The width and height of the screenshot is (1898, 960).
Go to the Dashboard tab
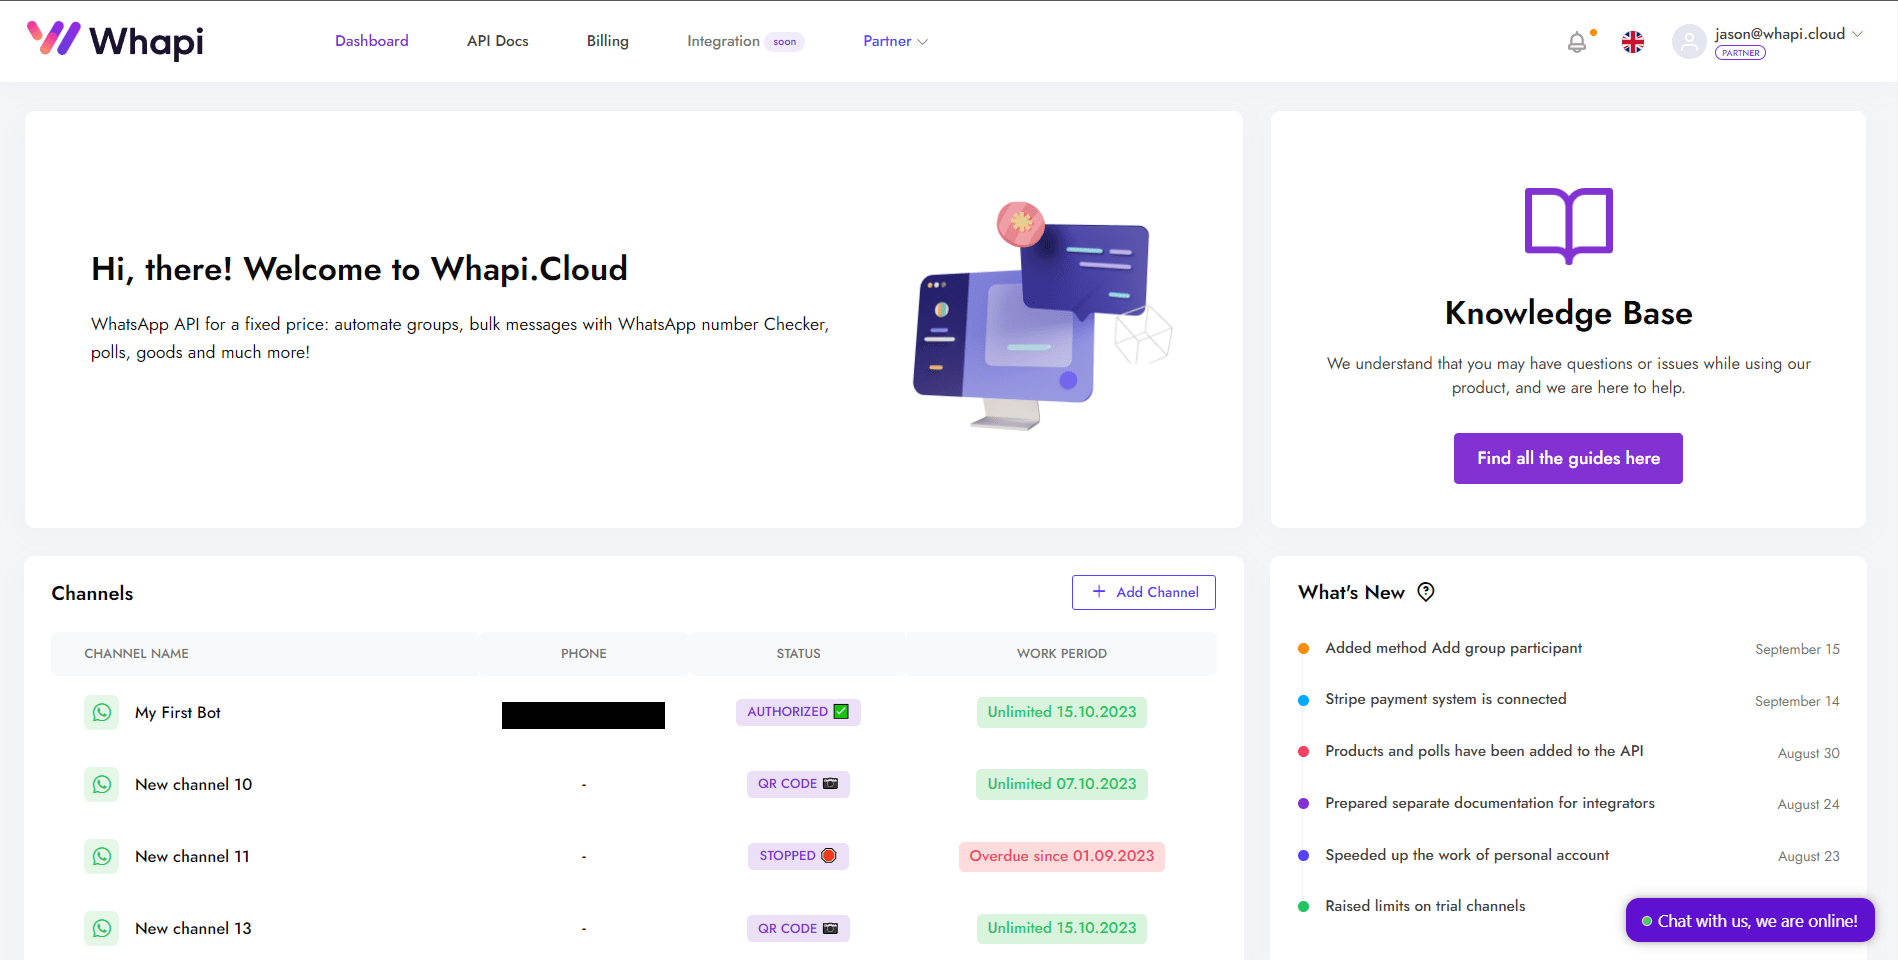pos(372,41)
